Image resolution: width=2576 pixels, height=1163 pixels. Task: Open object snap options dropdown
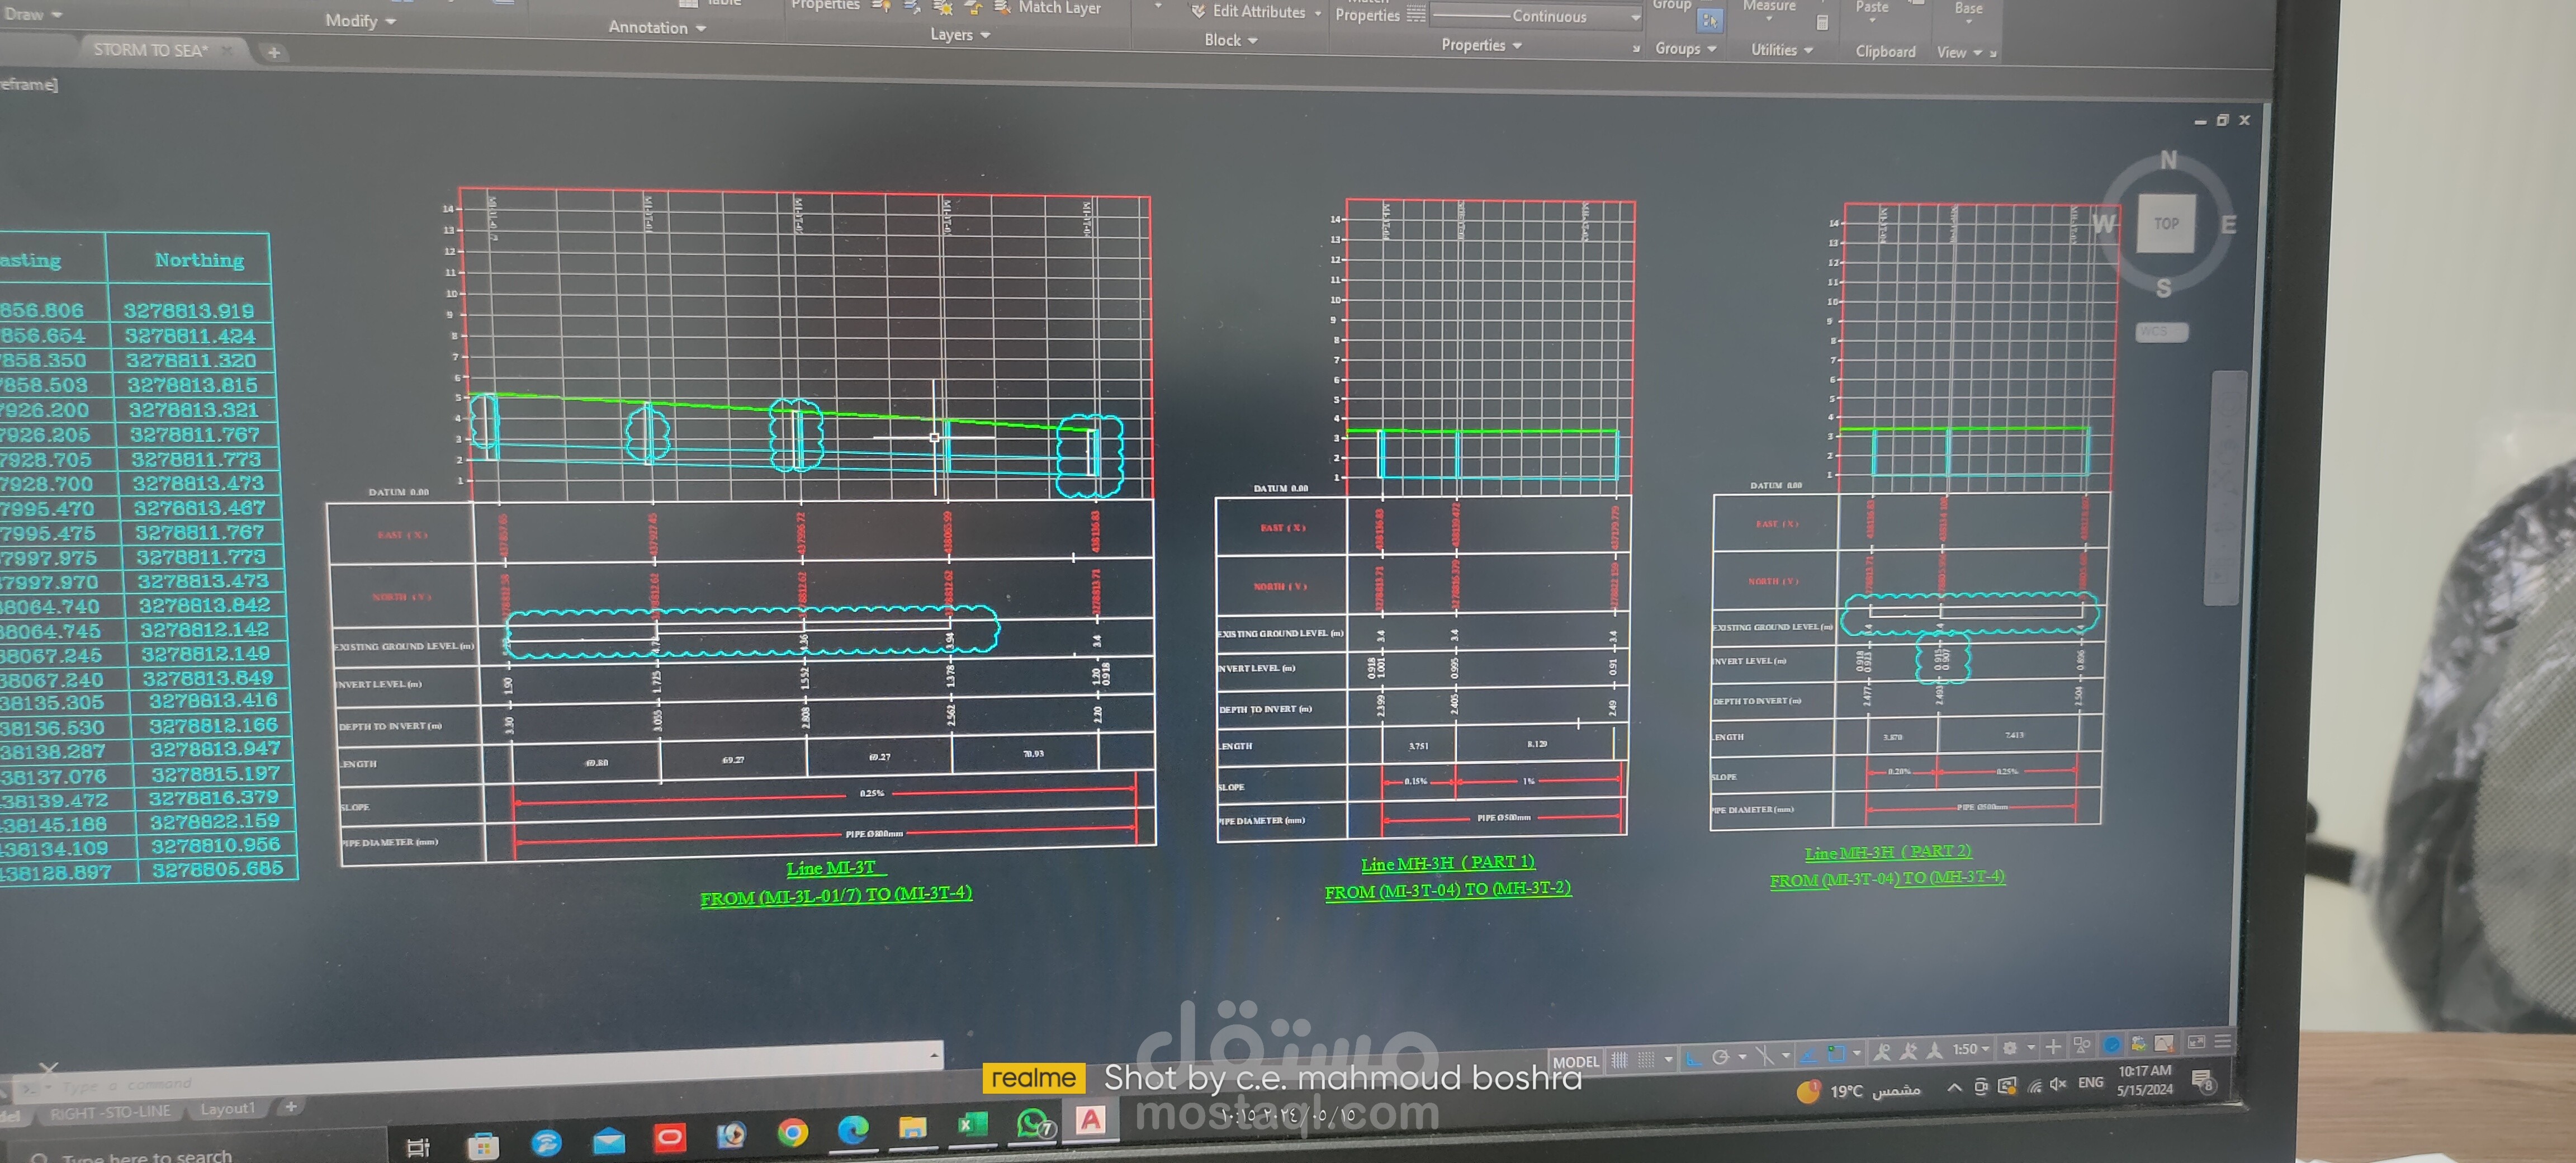click(x=1857, y=1053)
